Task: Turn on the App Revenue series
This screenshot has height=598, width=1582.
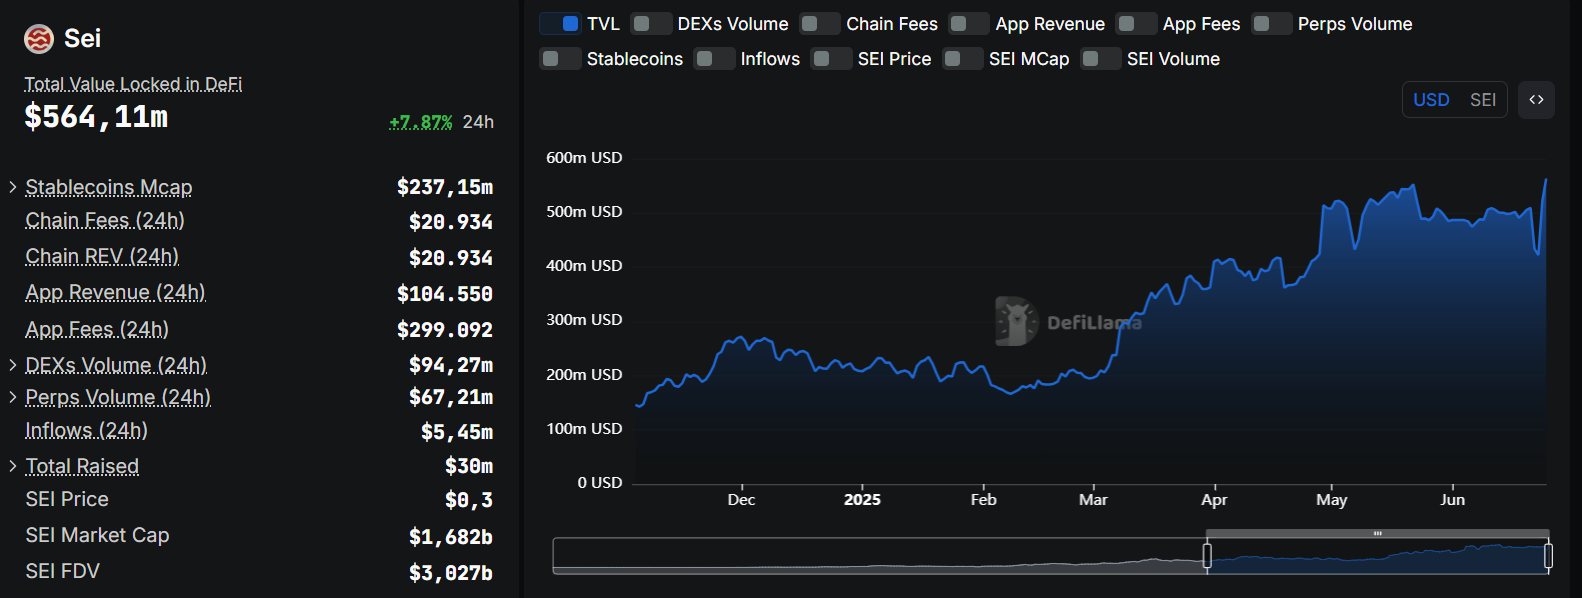Action: 968,24
